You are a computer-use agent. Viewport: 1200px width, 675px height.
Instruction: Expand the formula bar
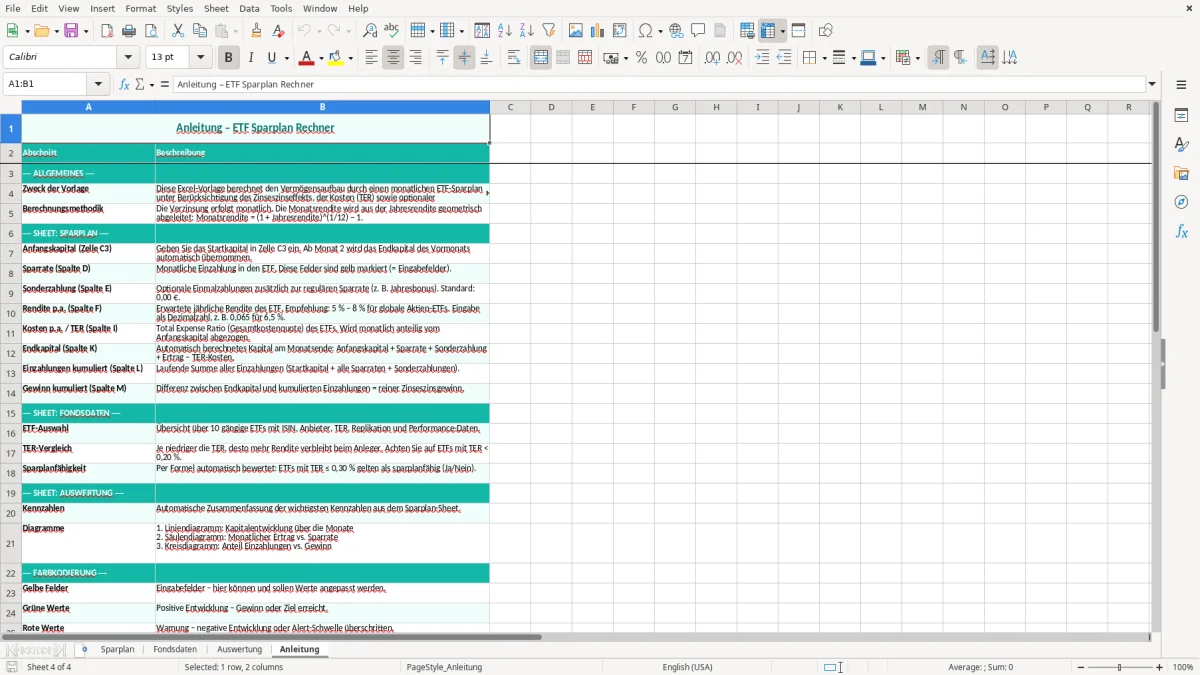point(1152,84)
